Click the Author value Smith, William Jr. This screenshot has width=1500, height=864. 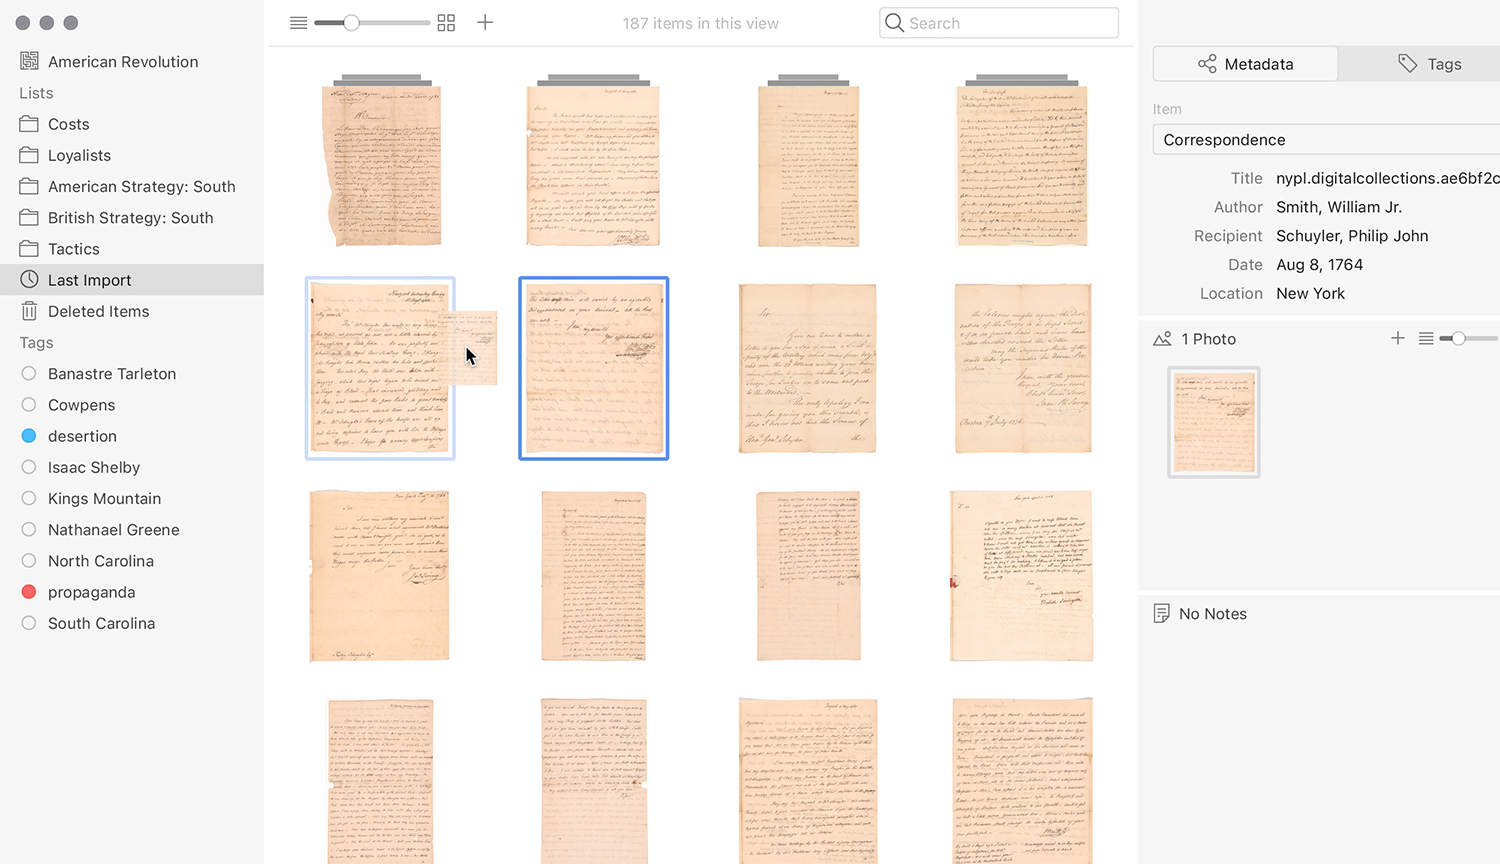pyautogui.click(x=1338, y=207)
